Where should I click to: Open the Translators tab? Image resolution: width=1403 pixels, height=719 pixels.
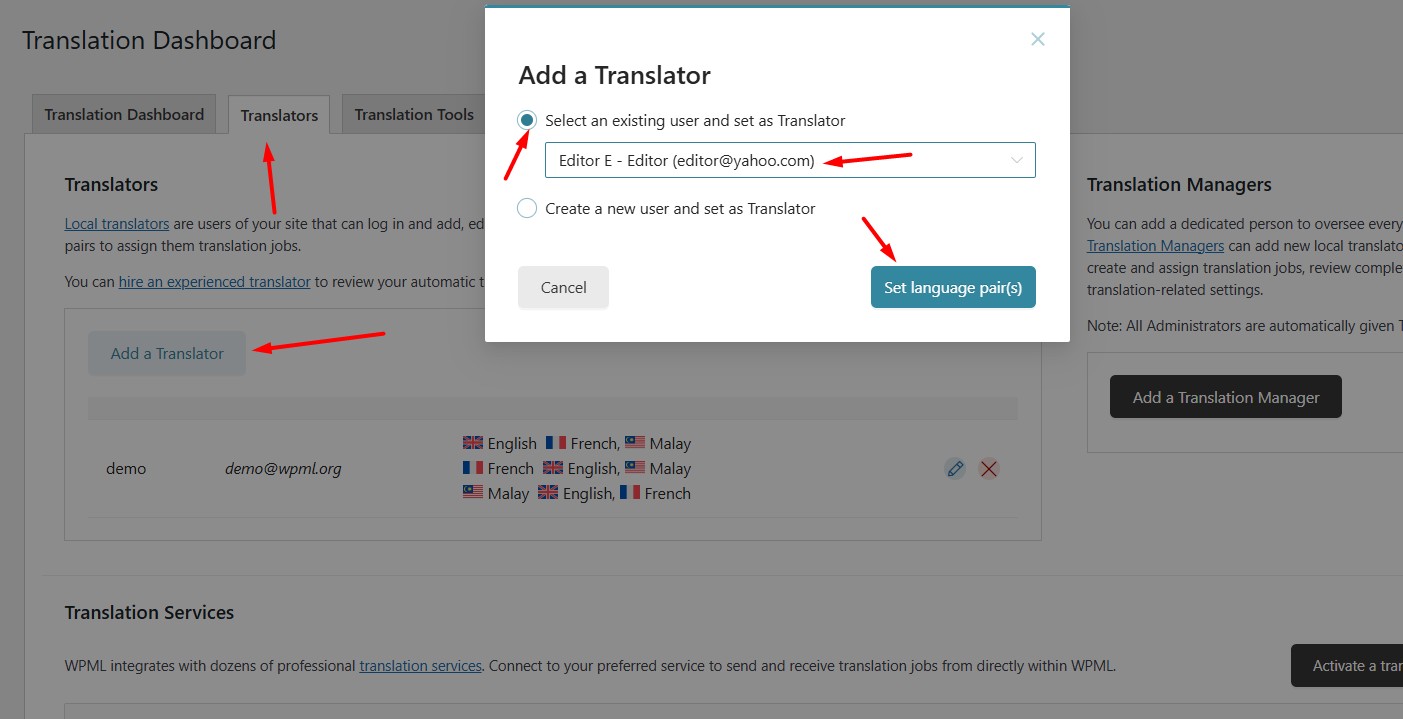point(279,115)
